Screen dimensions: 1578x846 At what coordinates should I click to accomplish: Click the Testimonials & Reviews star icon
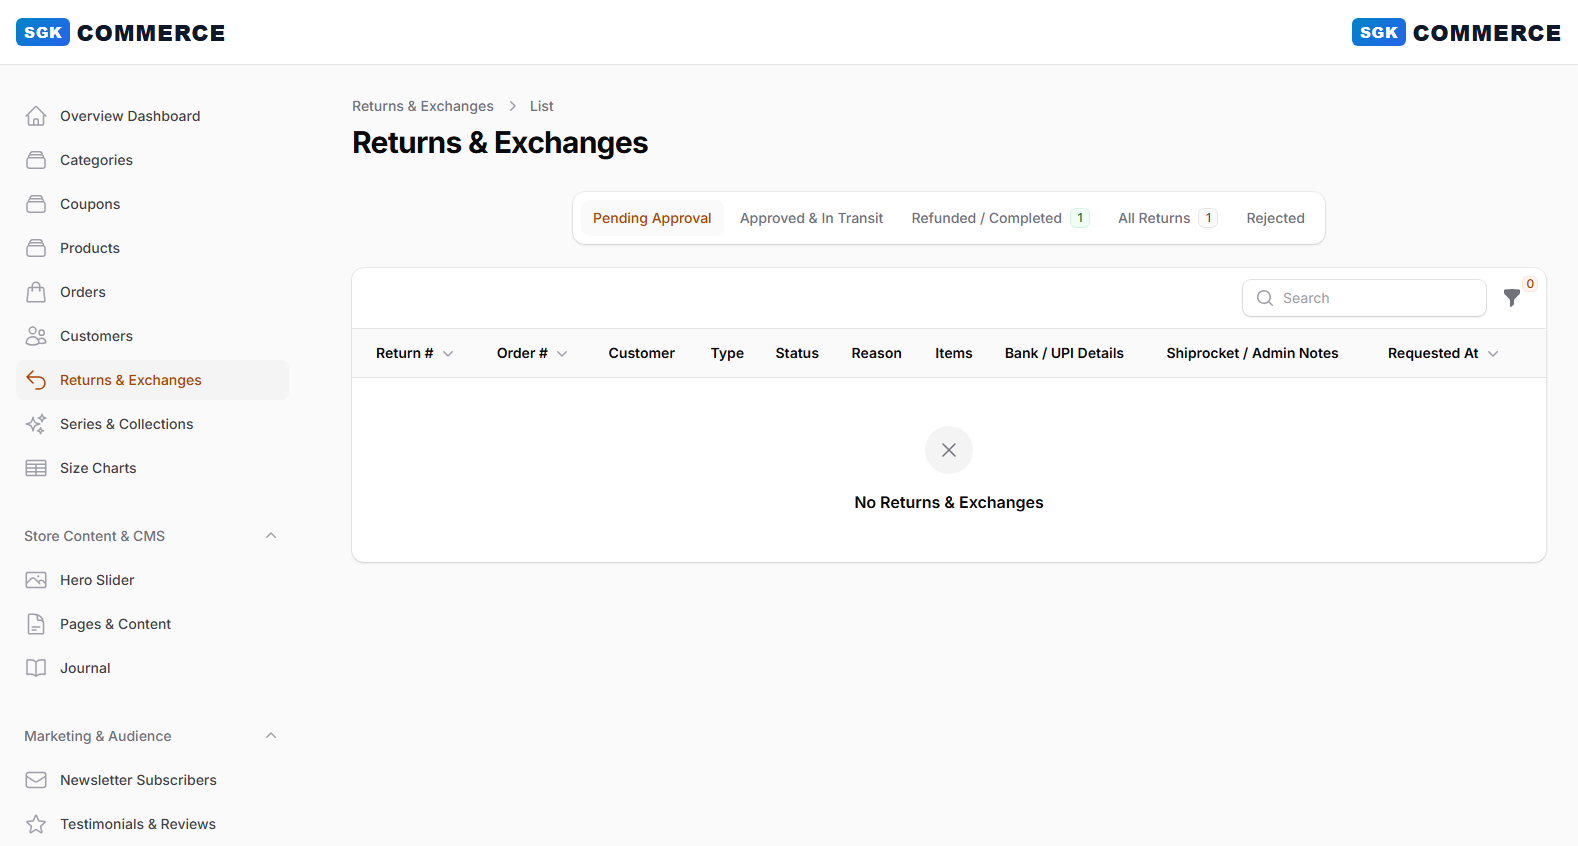[x=36, y=824]
